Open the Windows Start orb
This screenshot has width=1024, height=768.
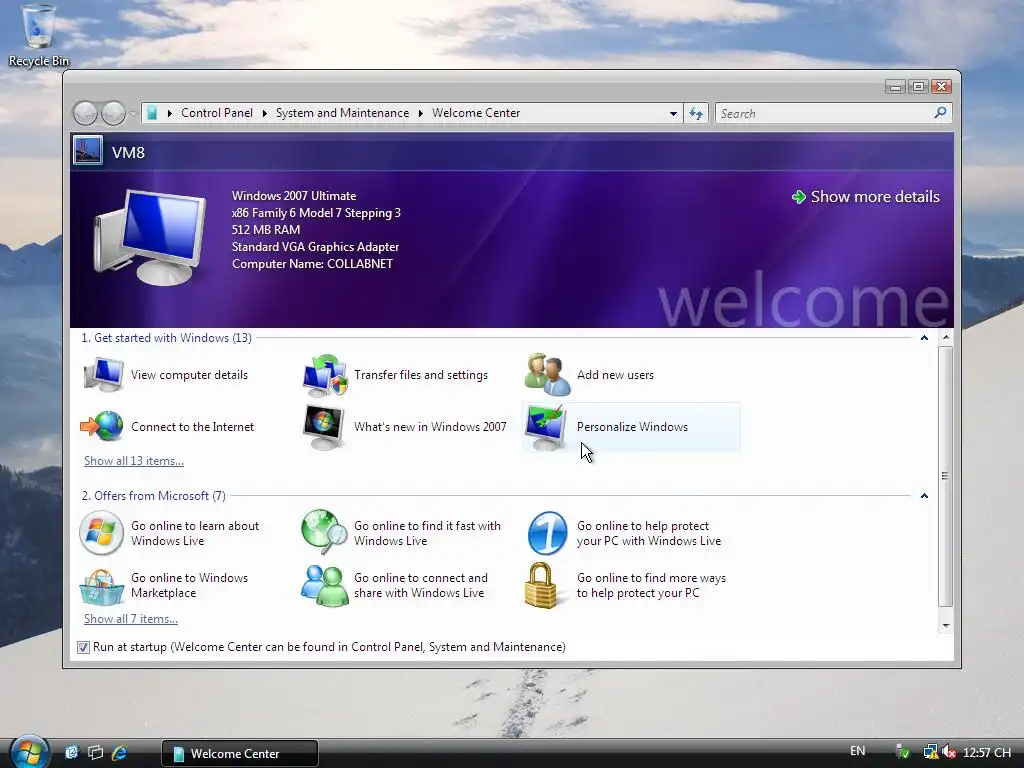(29, 752)
